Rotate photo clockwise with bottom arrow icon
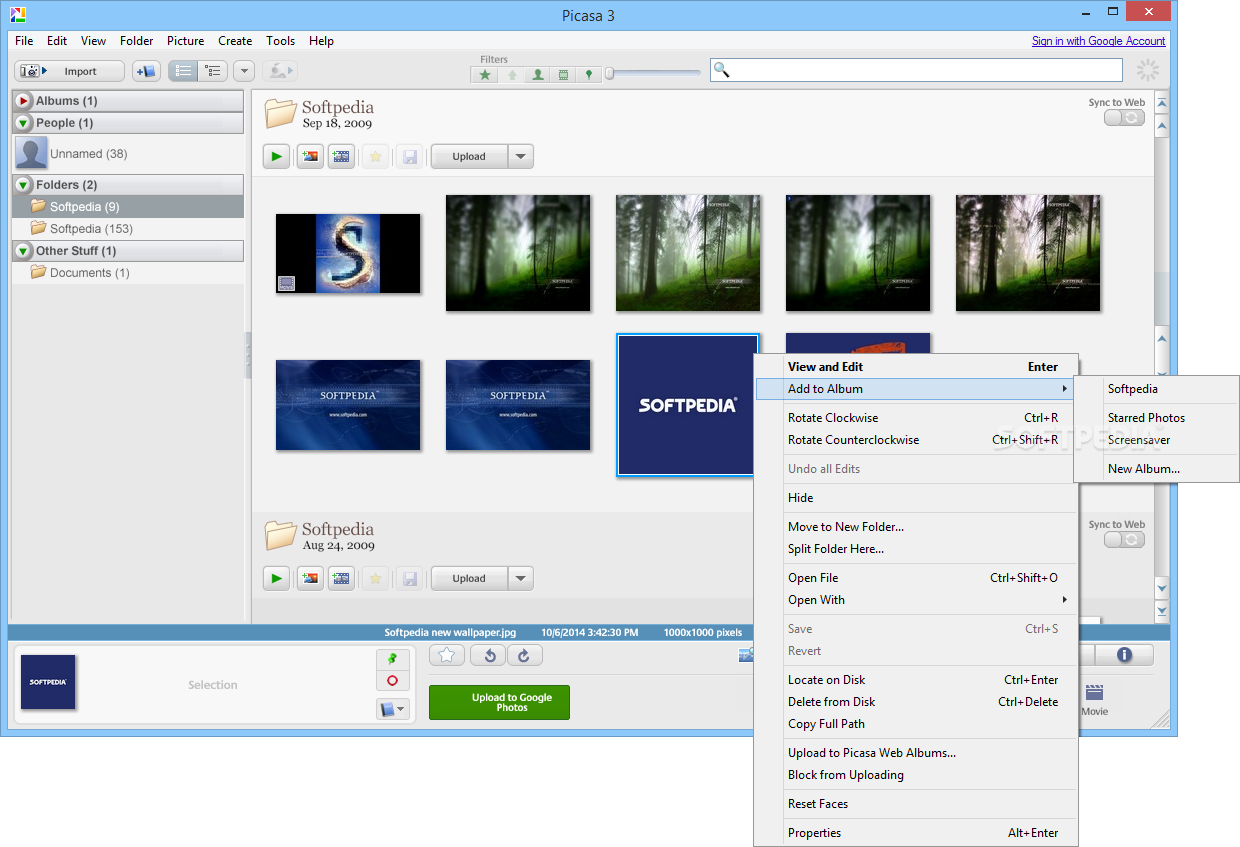The height and width of the screenshot is (847, 1240). [x=524, y=655]
